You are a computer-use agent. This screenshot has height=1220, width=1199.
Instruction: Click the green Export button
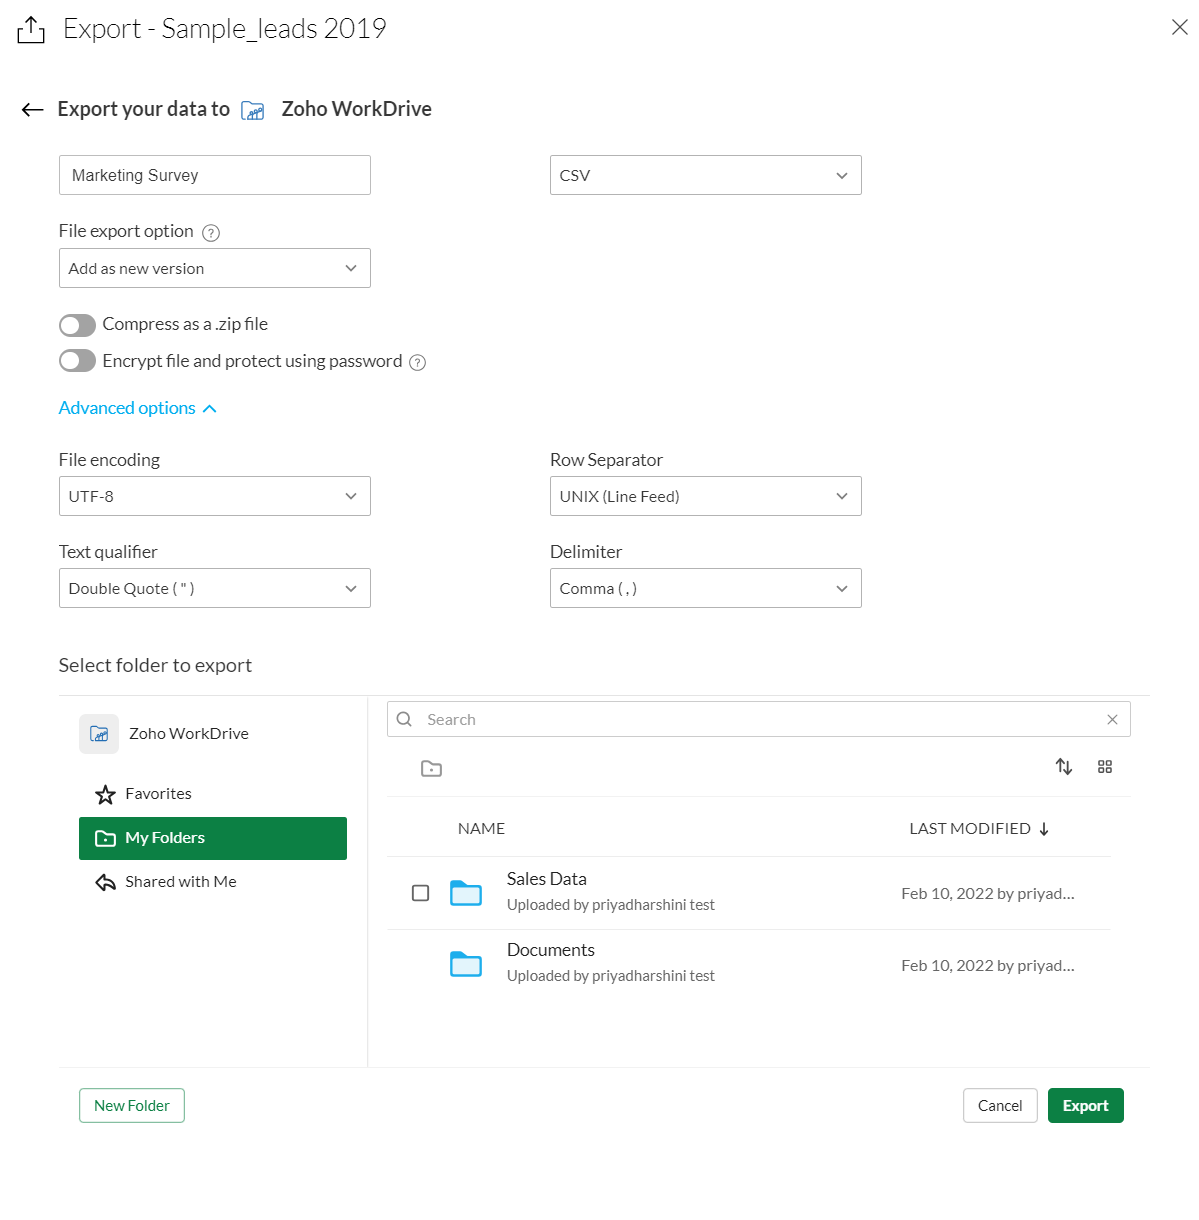coord(1085,1106)
